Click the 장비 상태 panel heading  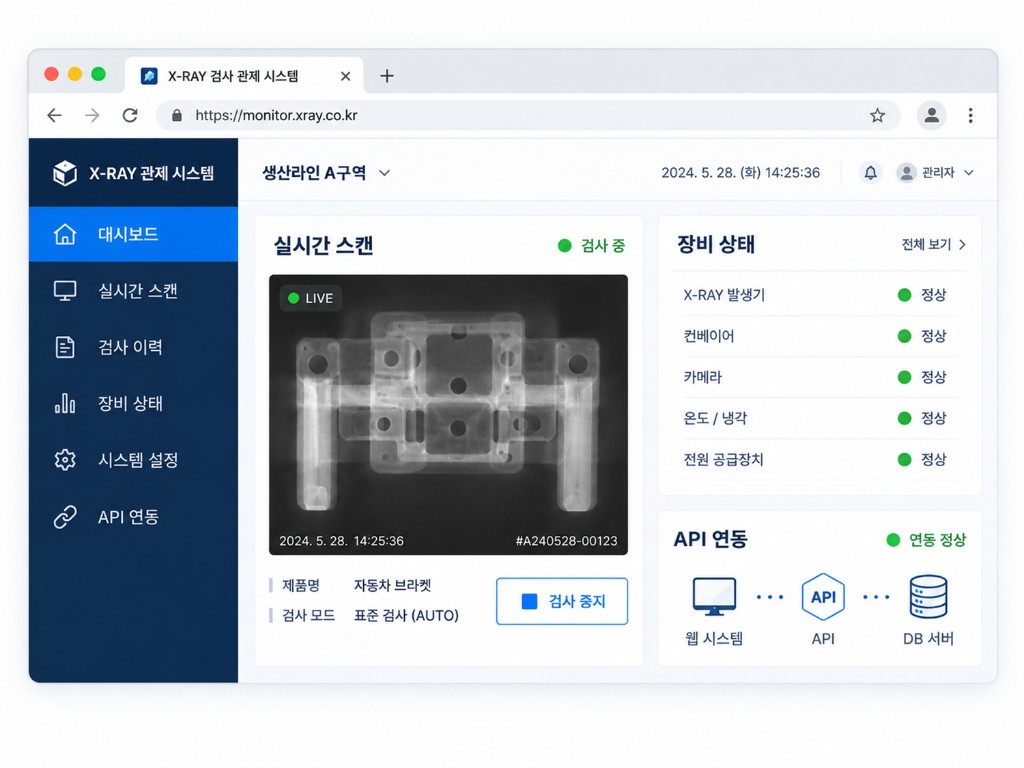pyautogui.click(x=716, y=244)
